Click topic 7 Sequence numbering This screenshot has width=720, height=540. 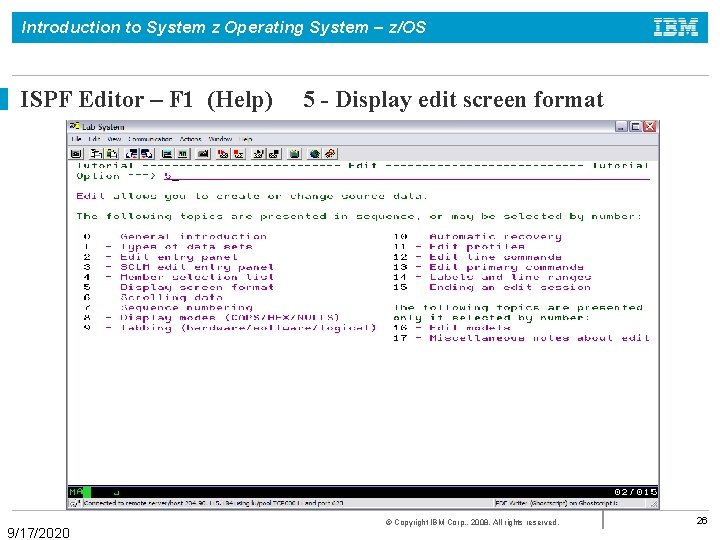pyautogui.click(x=168, y=307)
